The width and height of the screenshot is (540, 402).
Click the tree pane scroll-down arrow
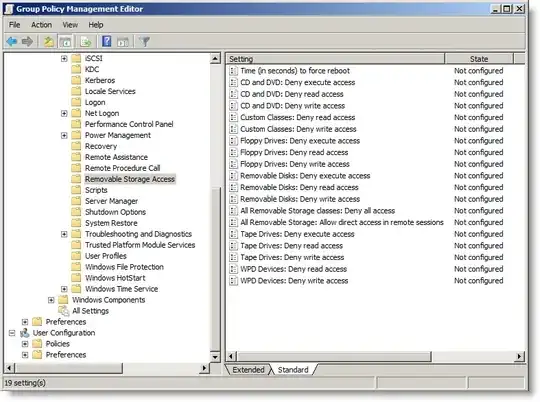tap(215, 357)
